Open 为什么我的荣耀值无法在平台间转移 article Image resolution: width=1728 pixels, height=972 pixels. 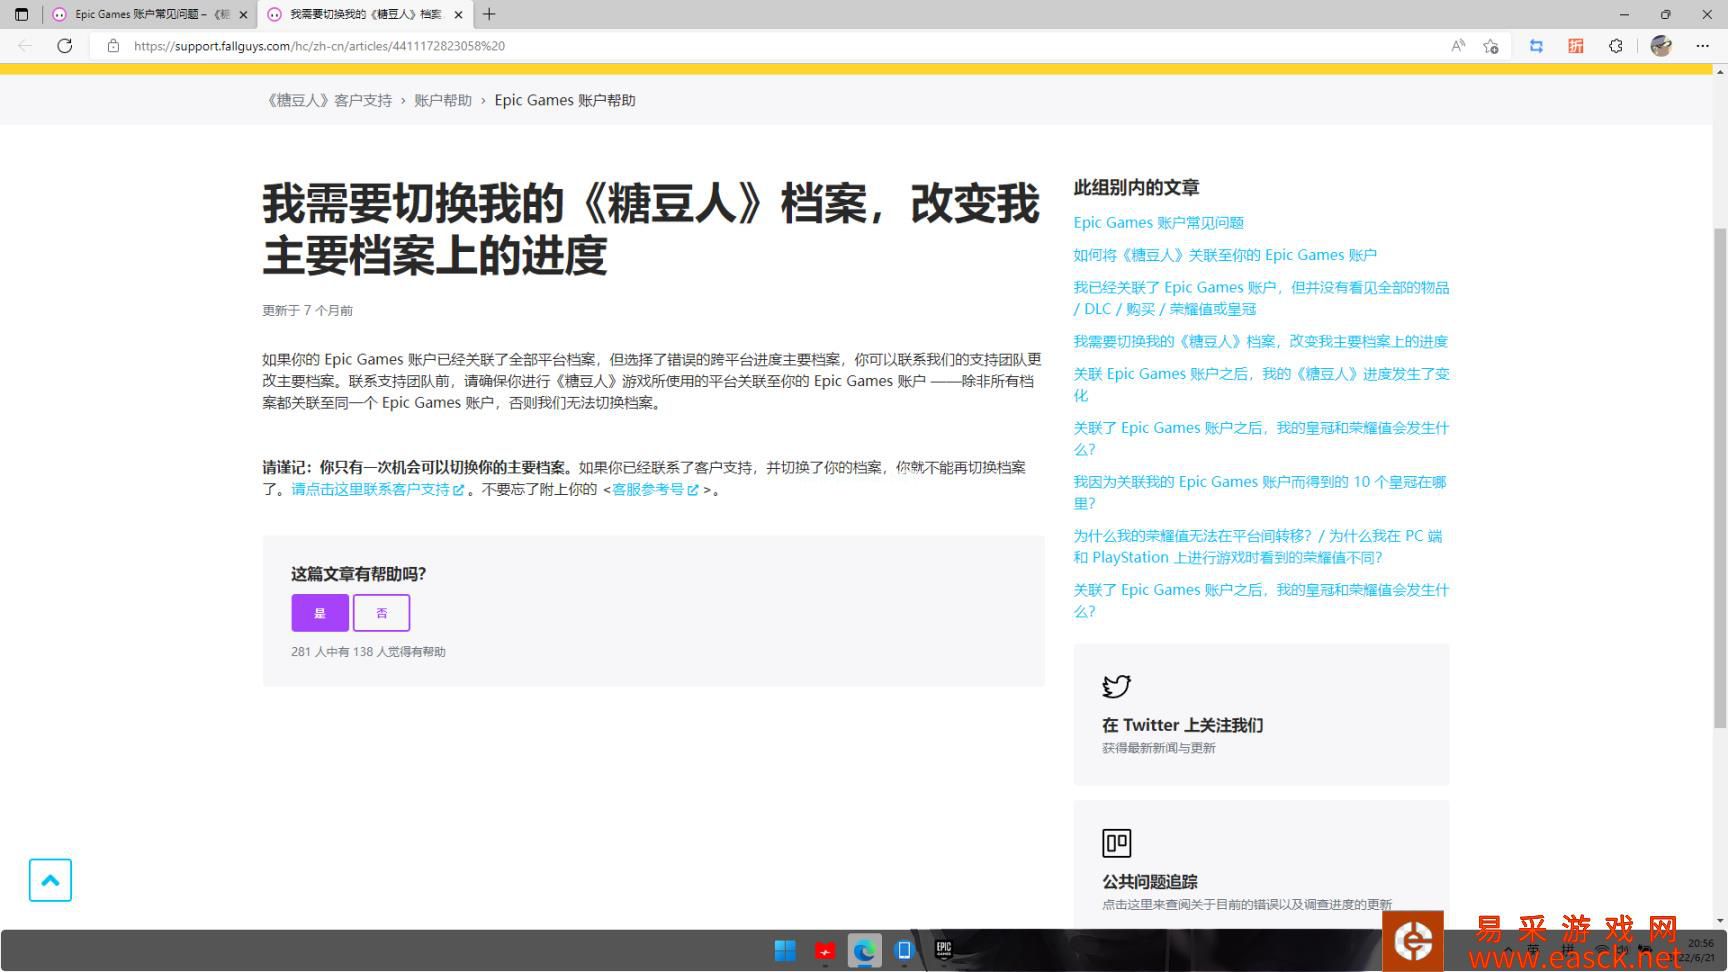tap(1258, 546)
